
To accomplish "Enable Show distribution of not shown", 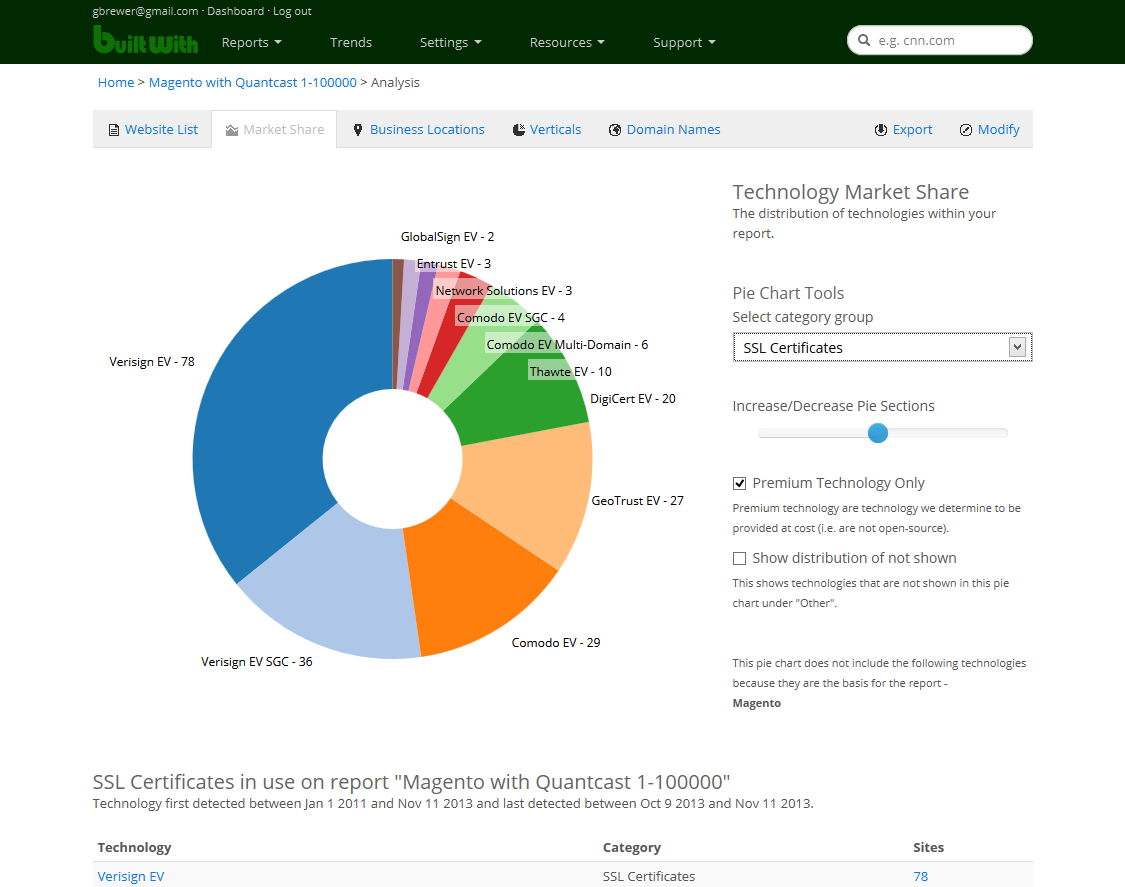I will 740,558.
